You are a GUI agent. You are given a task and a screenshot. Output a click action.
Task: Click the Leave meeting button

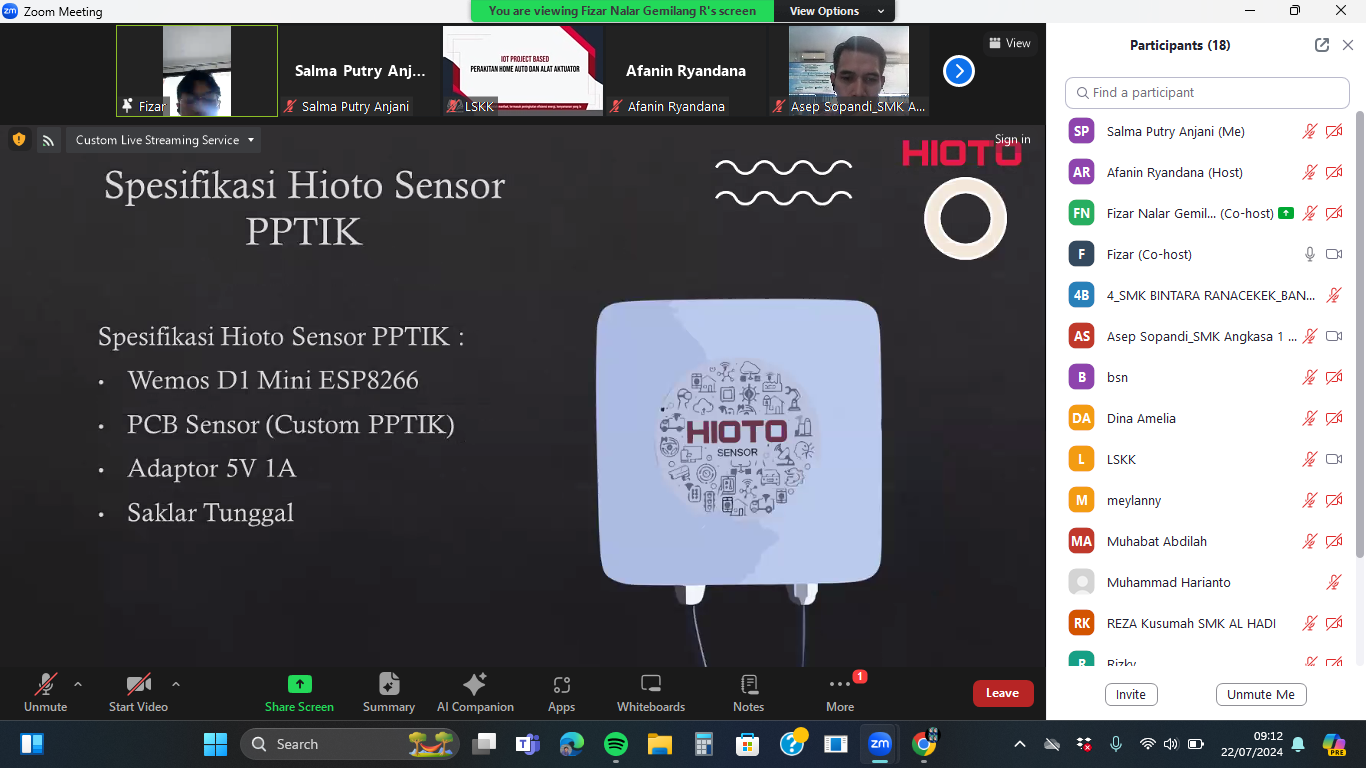[1002, 693]
